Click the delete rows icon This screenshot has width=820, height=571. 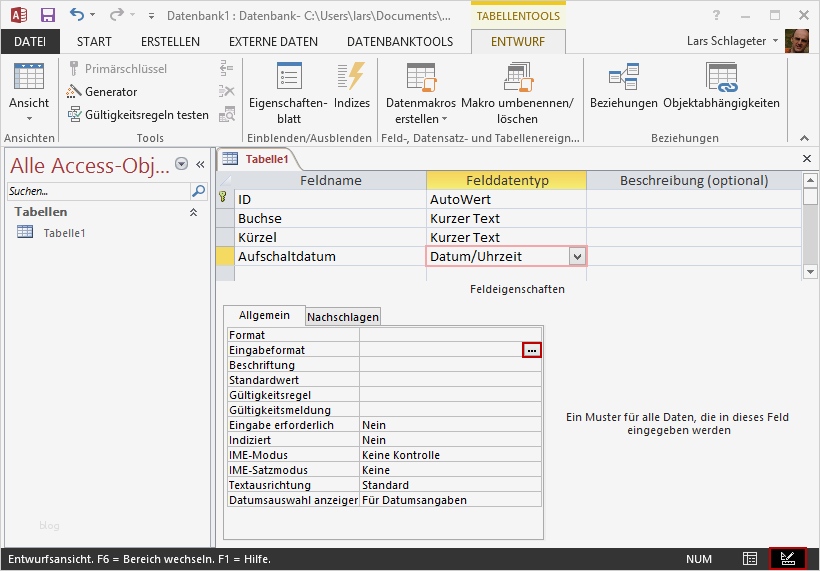point(226,91)
